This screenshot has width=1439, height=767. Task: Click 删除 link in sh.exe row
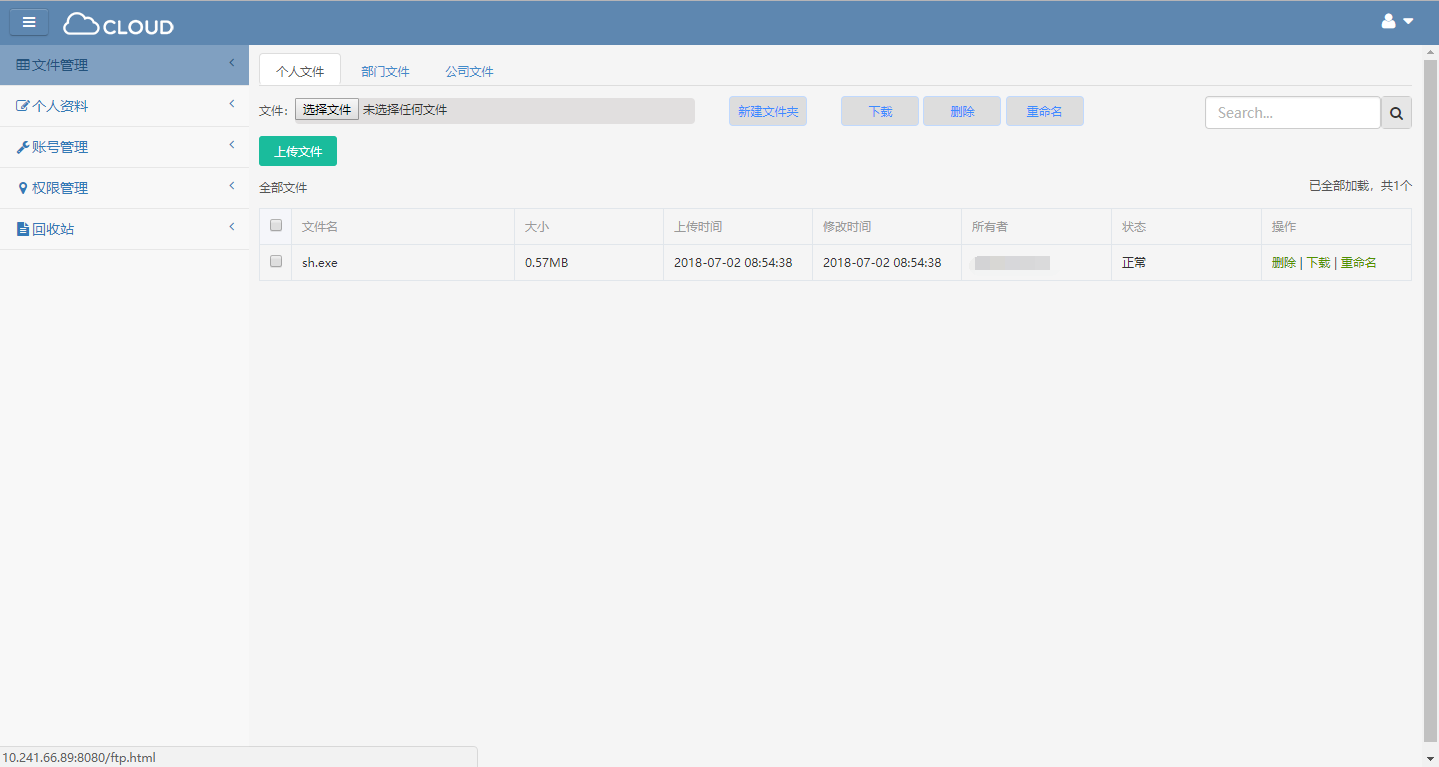[x=1284, y=263]
